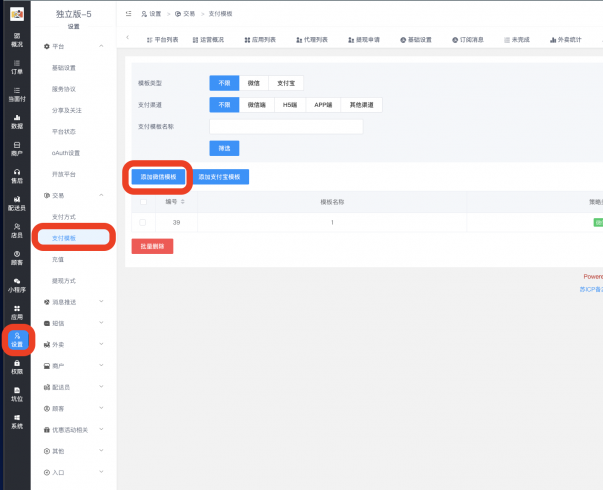This screenshot has height=490, width=603.
Task: Click the menu collapse icon beside the breadcrumb
Action: click(130, 14)
